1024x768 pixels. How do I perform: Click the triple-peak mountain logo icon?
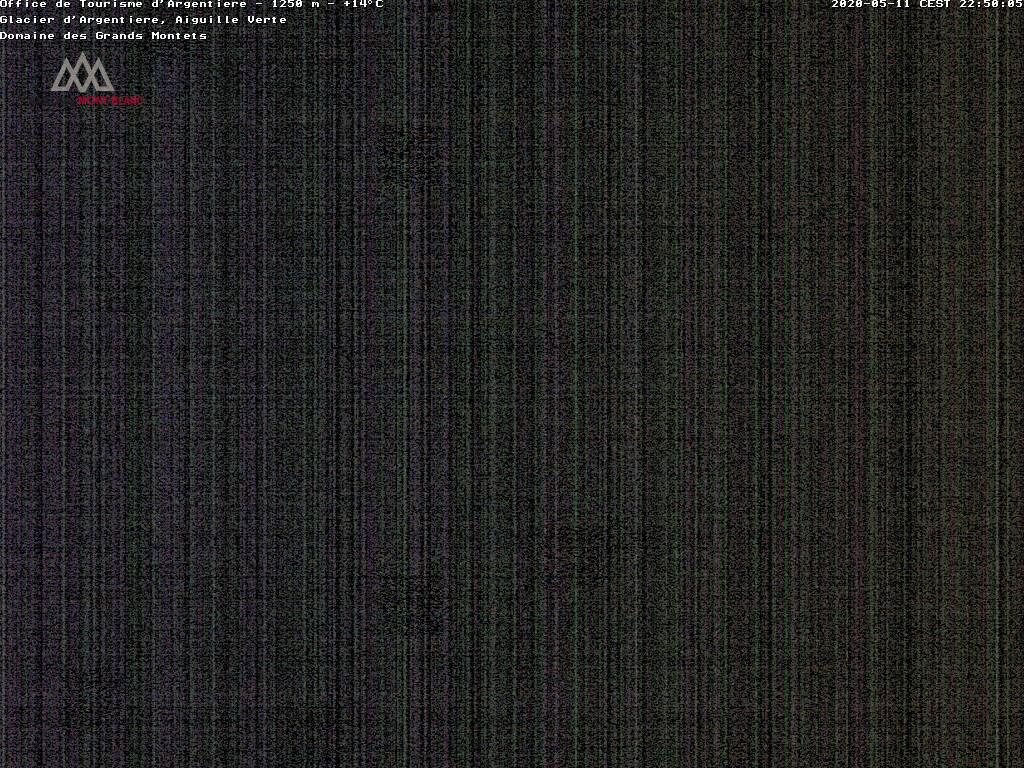point(83,73)
